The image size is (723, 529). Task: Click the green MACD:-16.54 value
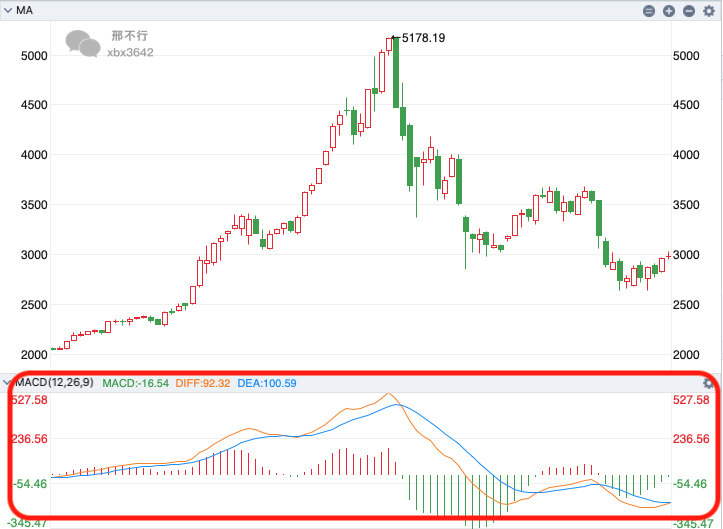coord(135,383)
